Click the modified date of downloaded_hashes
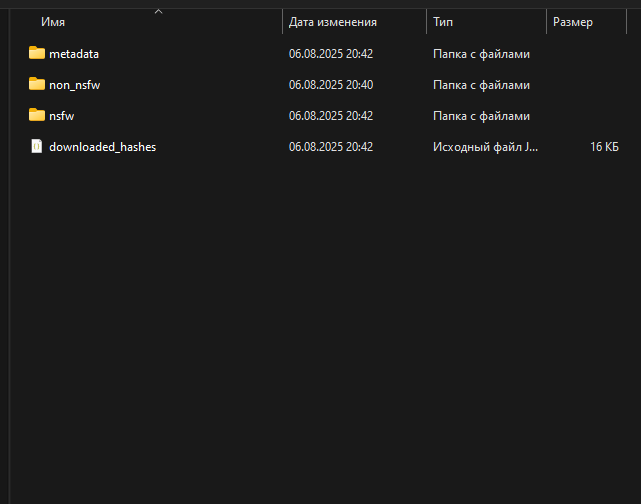The image size is (641, 504). pos(331,147)
